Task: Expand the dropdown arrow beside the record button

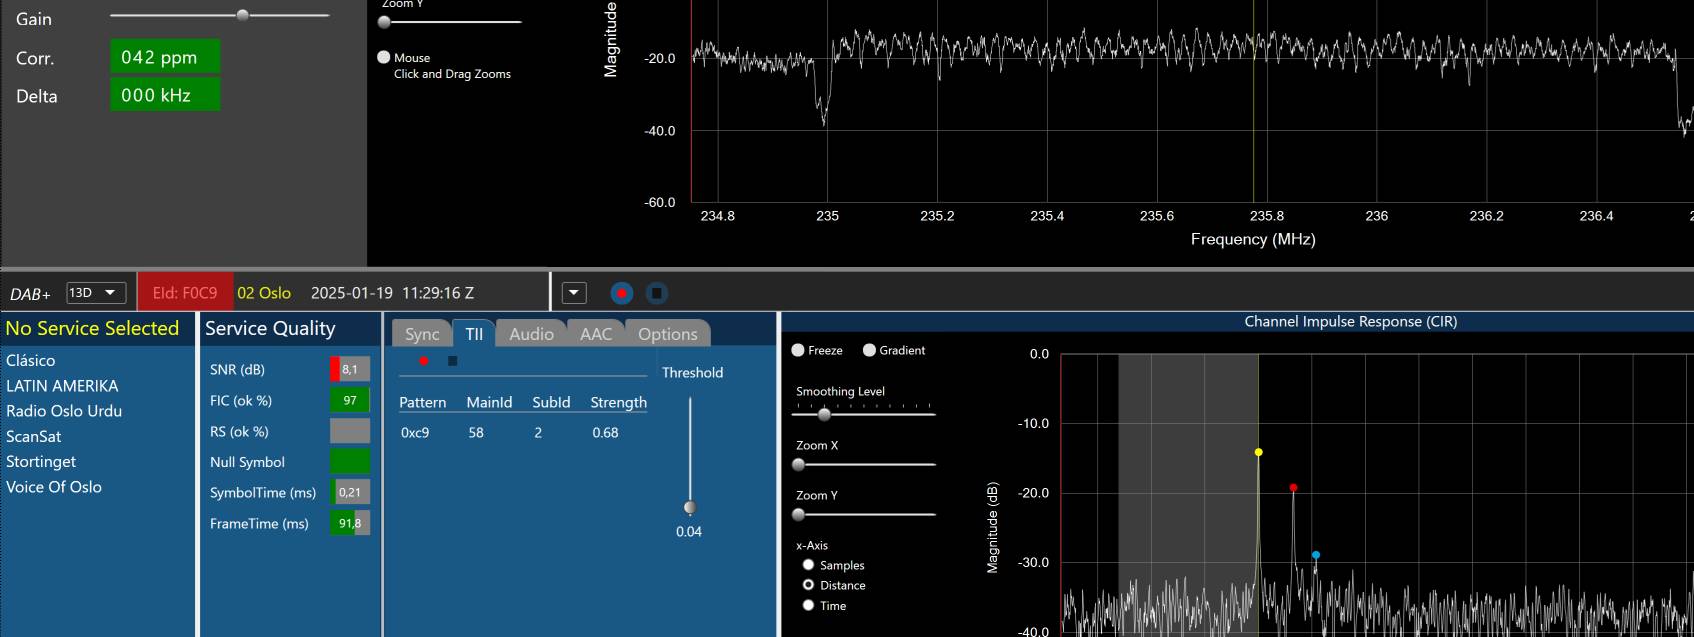Action: tap(574, 293)
